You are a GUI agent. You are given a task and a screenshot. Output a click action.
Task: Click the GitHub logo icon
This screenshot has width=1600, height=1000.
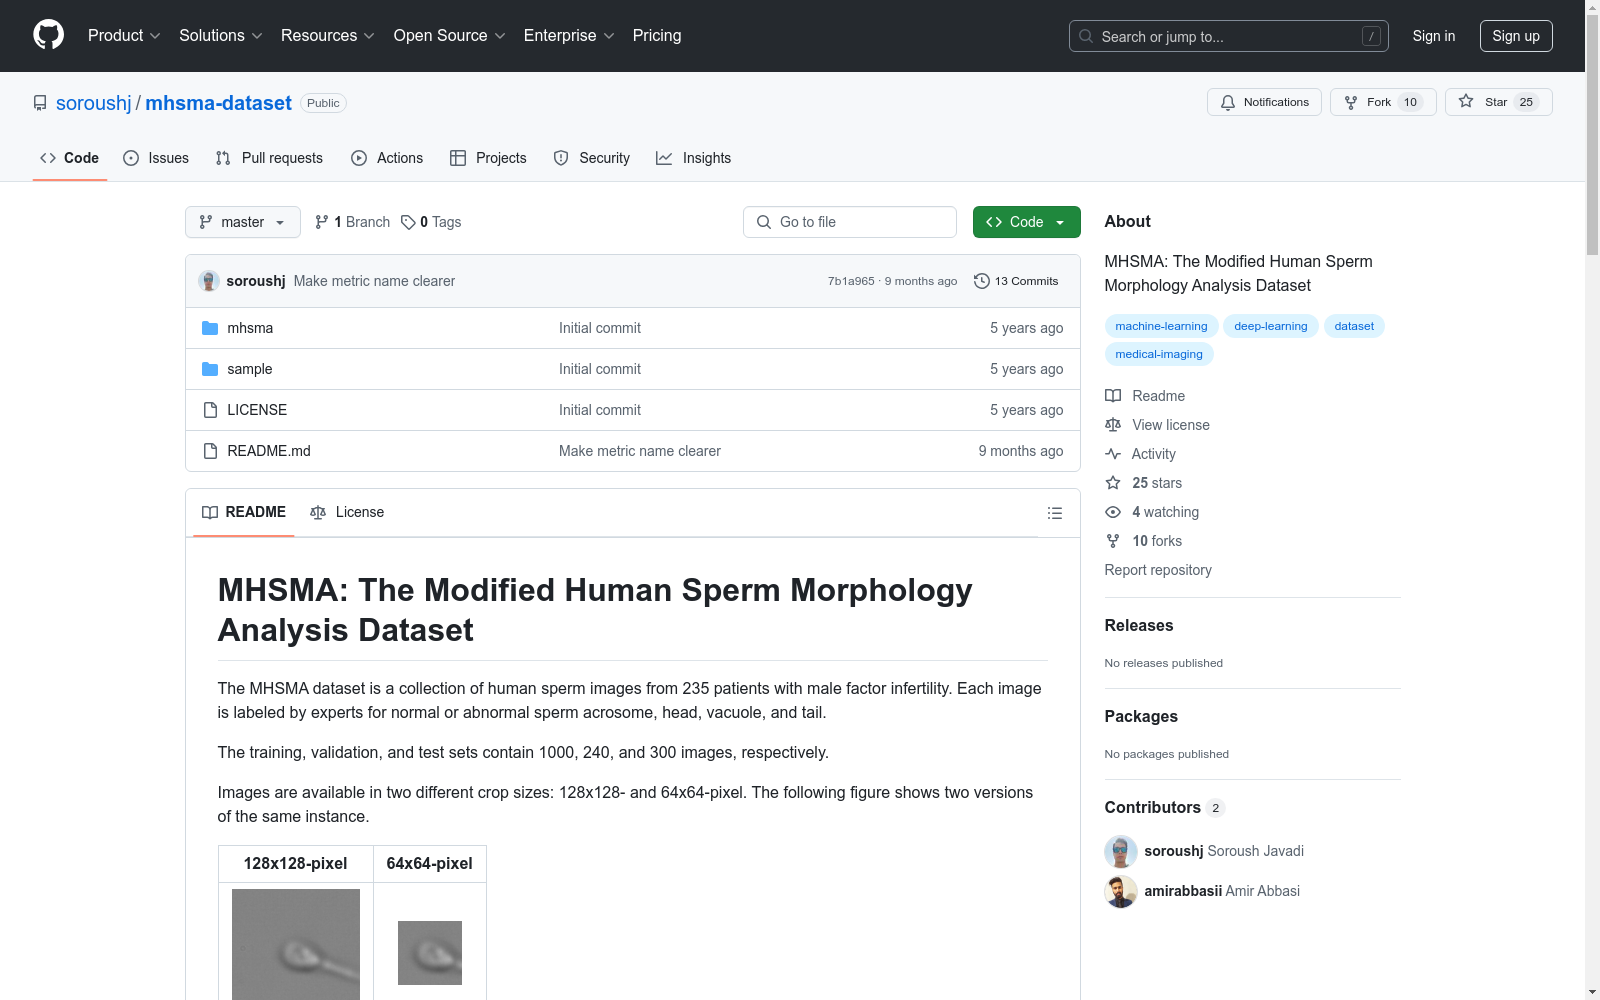[48, 35]
